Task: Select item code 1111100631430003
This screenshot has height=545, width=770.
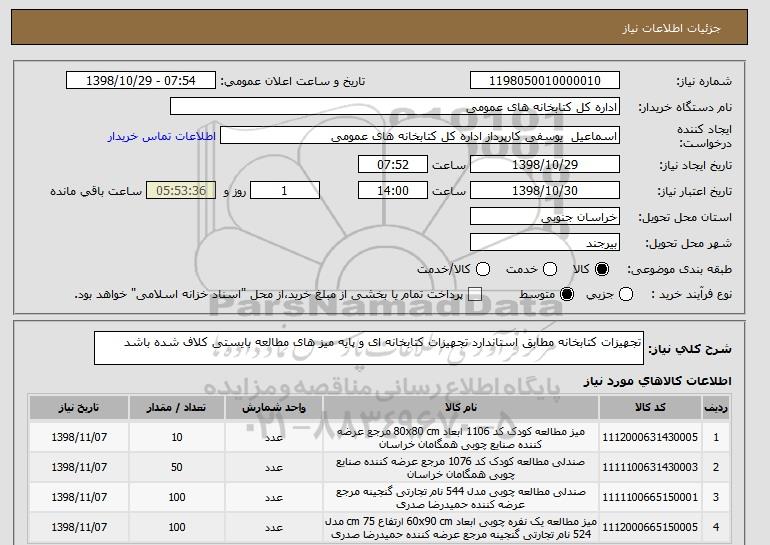Action: 650,467
